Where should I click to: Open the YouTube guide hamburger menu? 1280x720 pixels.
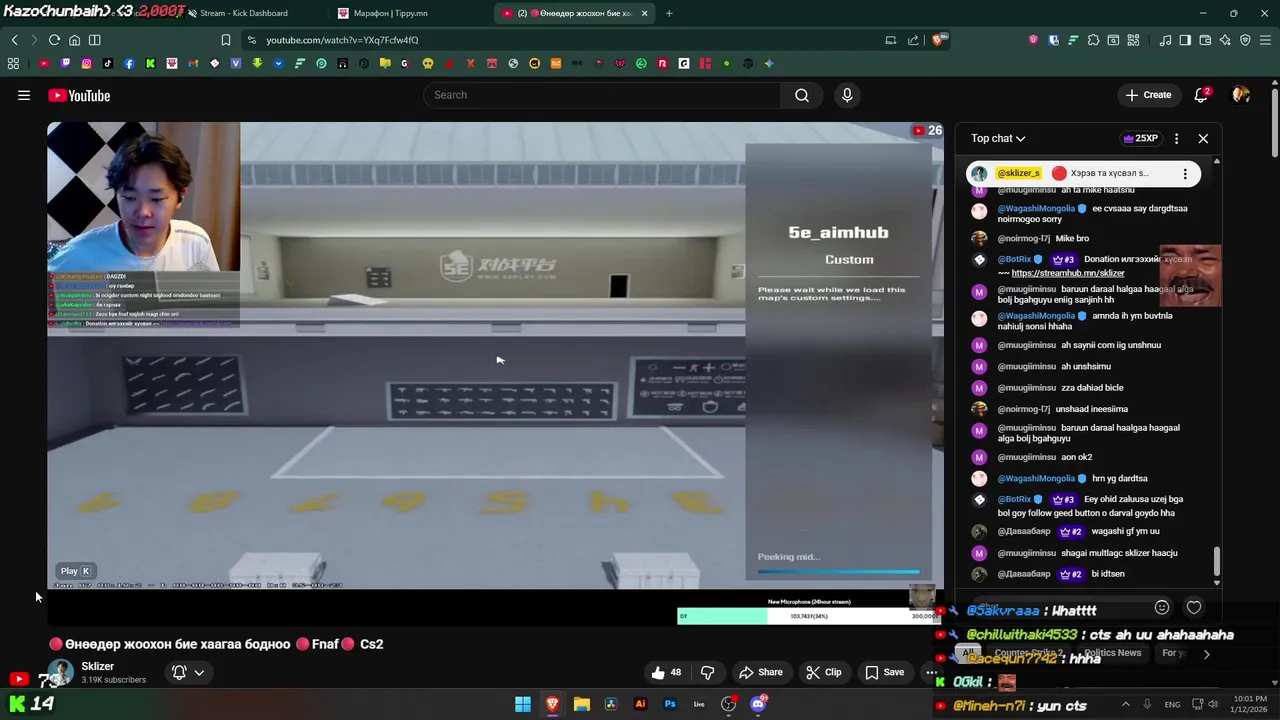click(24, 95)
